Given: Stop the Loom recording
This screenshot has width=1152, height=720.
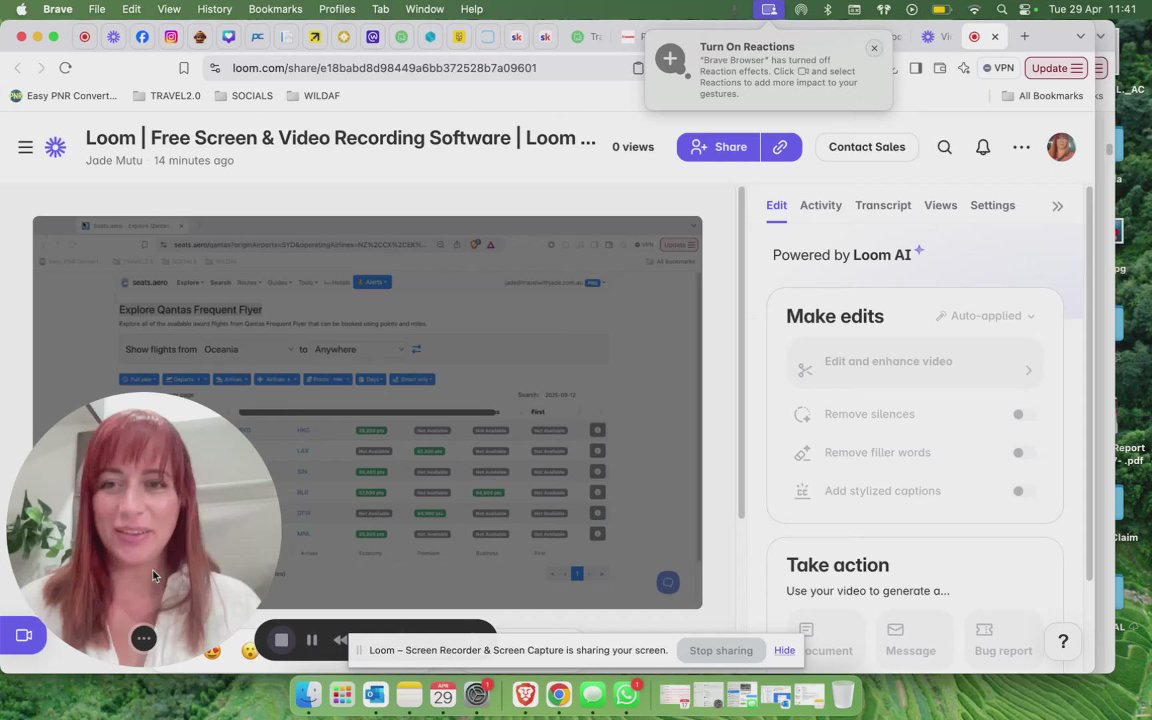Looking at the screenshot, I should coord(281,640).
